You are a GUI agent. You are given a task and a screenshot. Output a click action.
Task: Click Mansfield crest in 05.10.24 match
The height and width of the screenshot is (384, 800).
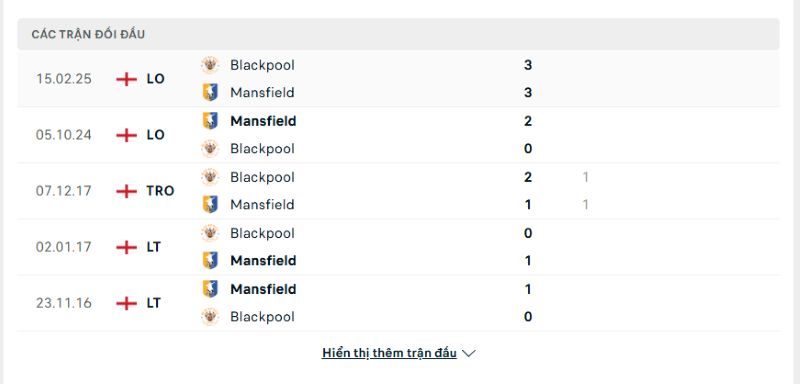tap(210, 121)
